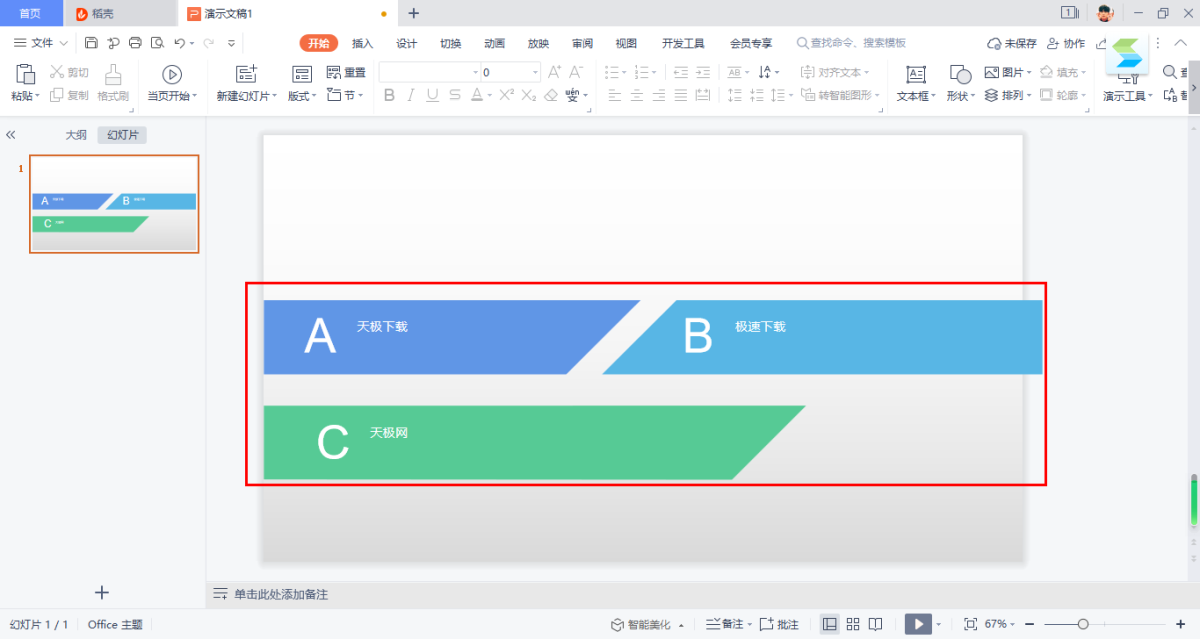This screenshot has height=639, width=1200.
Task: Click the Save icon in quick access bar
Action: tap(91, 43)
